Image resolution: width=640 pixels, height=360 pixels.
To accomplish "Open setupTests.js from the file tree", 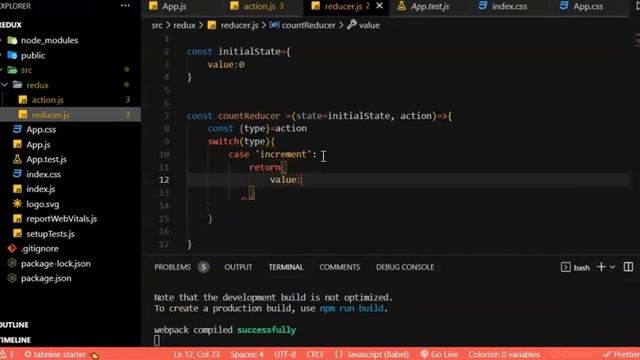I will (50, 234).
